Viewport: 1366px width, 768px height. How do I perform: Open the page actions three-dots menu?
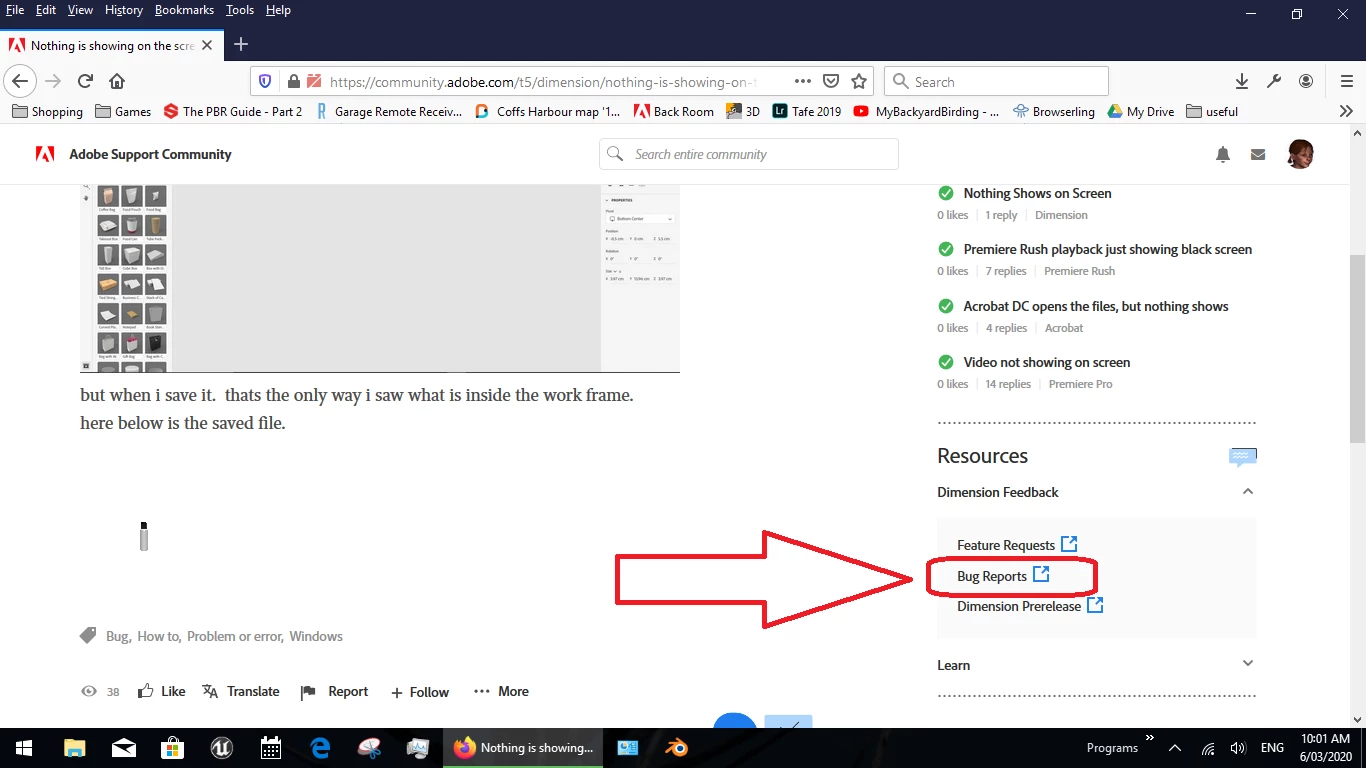pyautogui.click(x=803, y=82)
